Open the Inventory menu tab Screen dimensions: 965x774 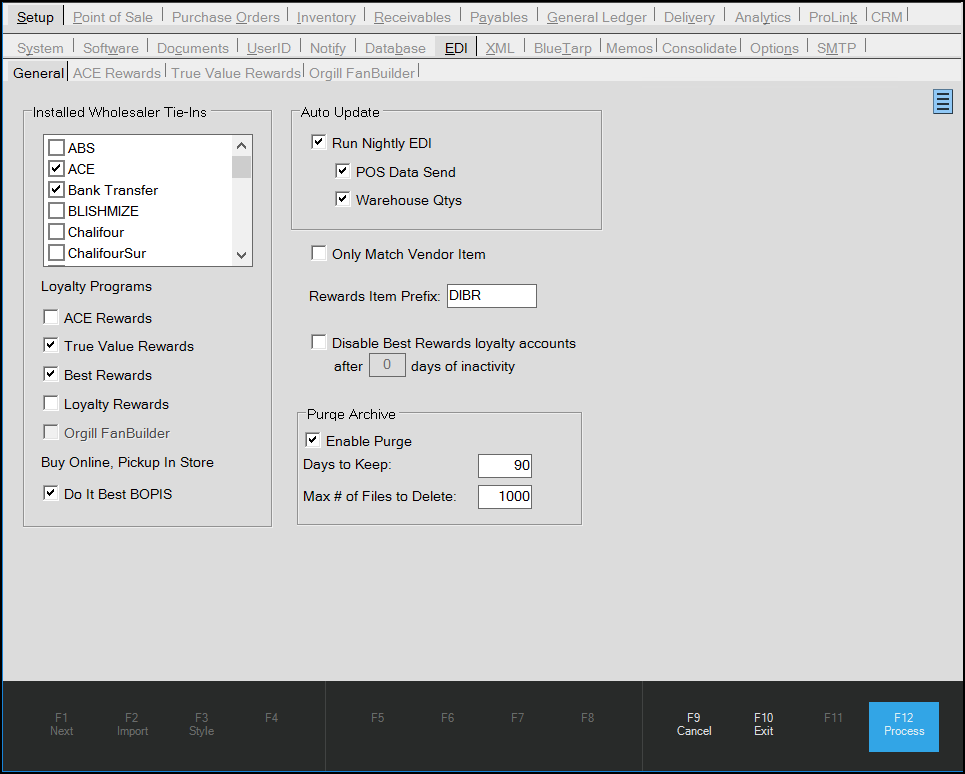(326, 17)
